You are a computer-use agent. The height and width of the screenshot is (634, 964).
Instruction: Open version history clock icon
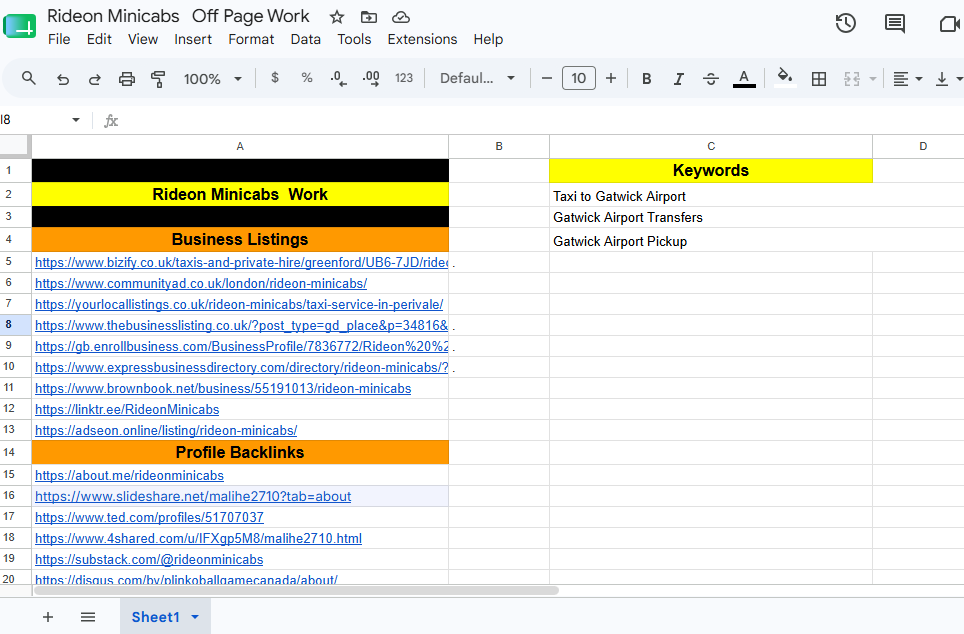coord(846,23)
